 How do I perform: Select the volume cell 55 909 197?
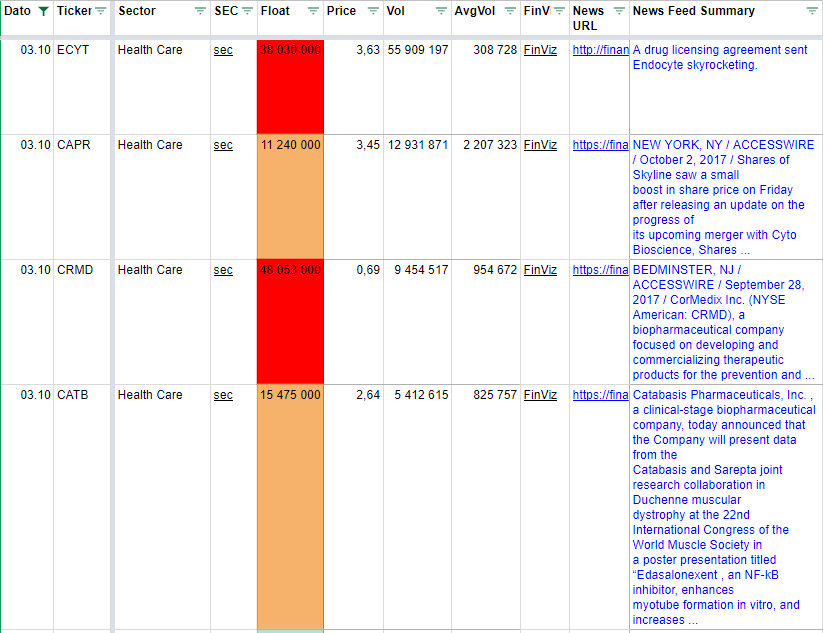[418, 87]
